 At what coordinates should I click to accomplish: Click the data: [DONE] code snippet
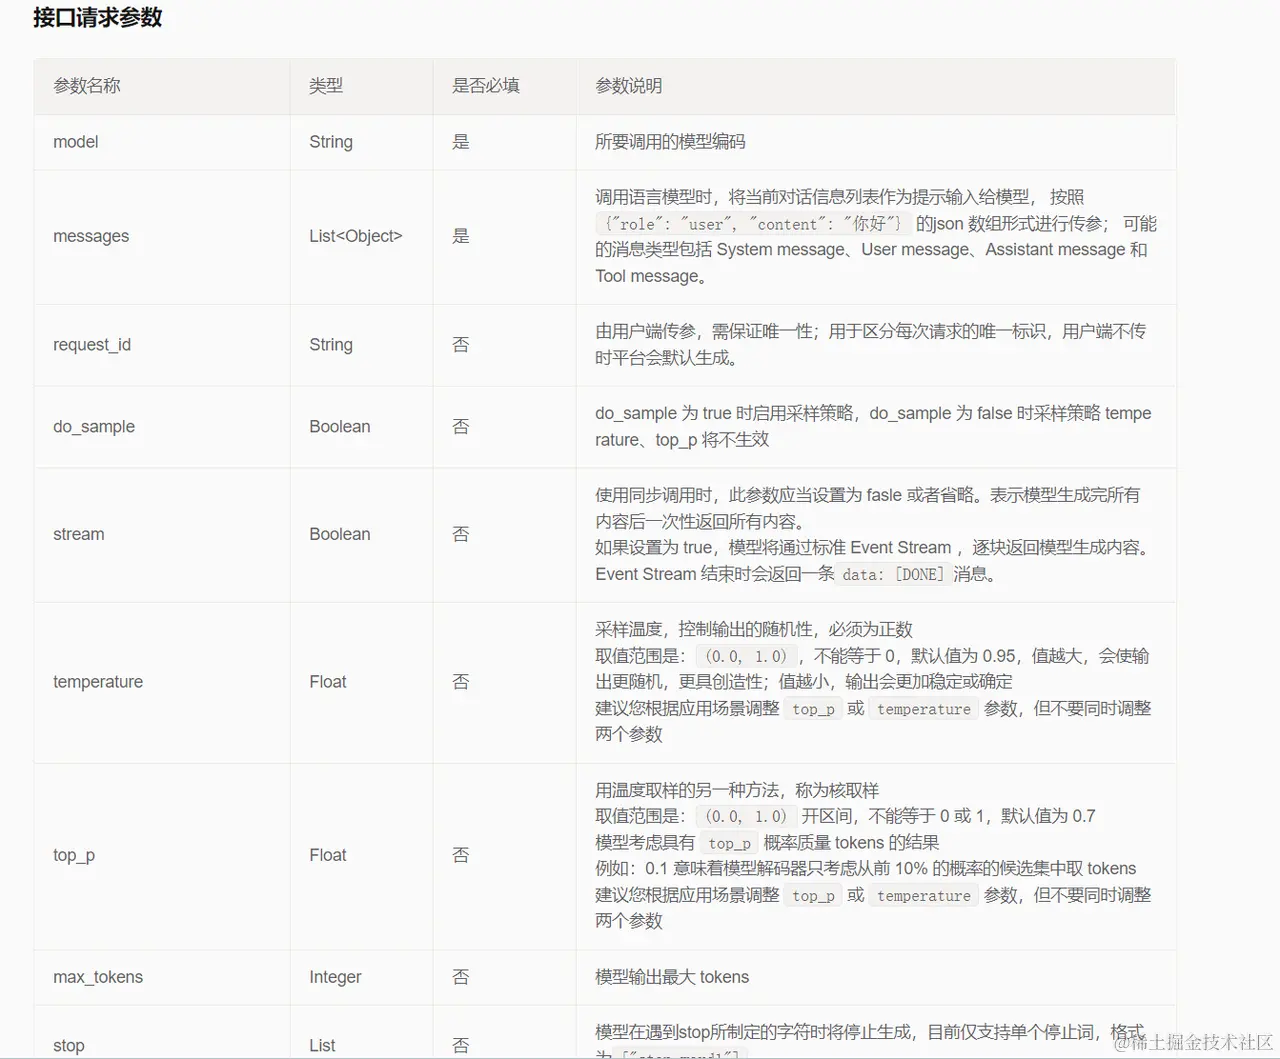click(892, 575)
